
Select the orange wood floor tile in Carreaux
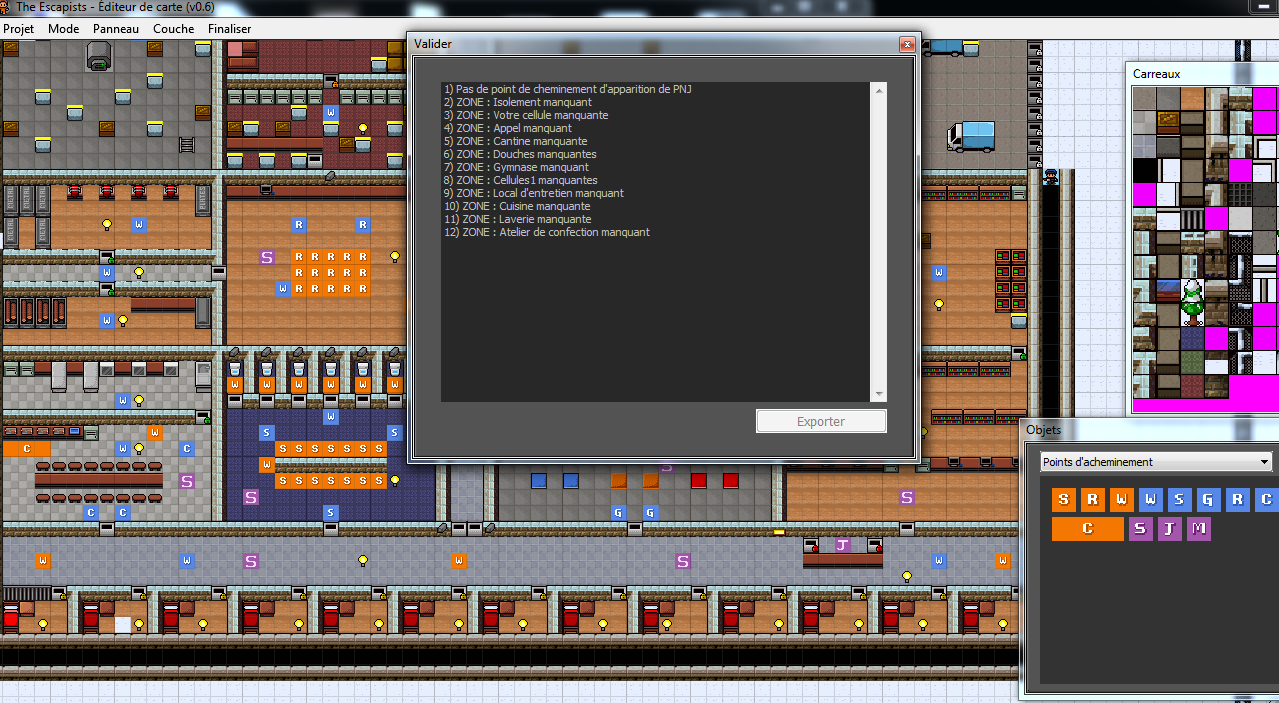click(x=1192, y=98)
